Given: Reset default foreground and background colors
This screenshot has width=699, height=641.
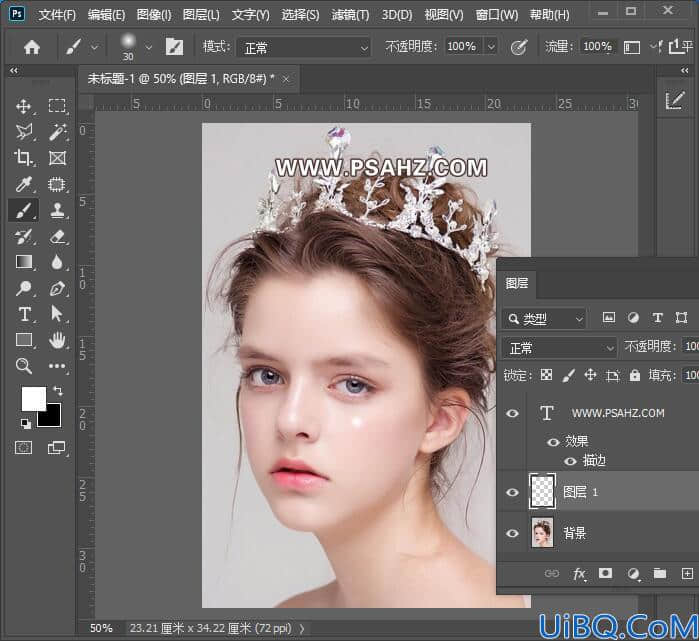Looking at the screenshot, I should click(26, 424).
